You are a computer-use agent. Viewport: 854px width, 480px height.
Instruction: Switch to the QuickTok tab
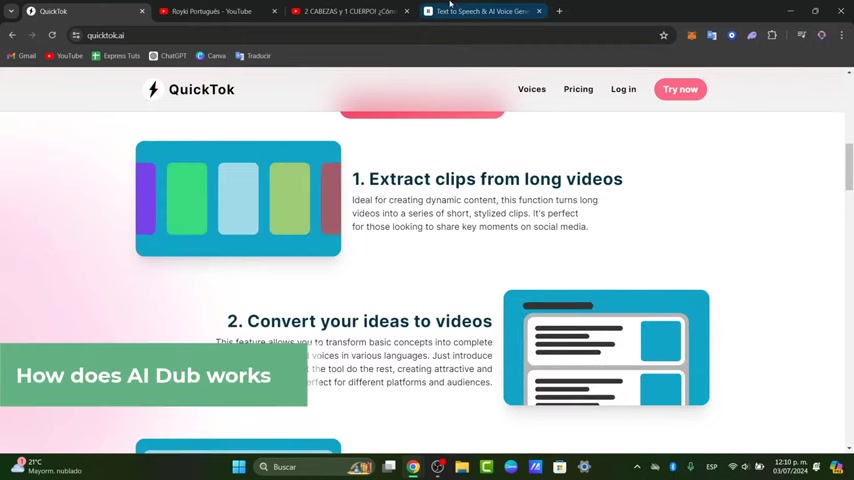[x=87, y=11]
